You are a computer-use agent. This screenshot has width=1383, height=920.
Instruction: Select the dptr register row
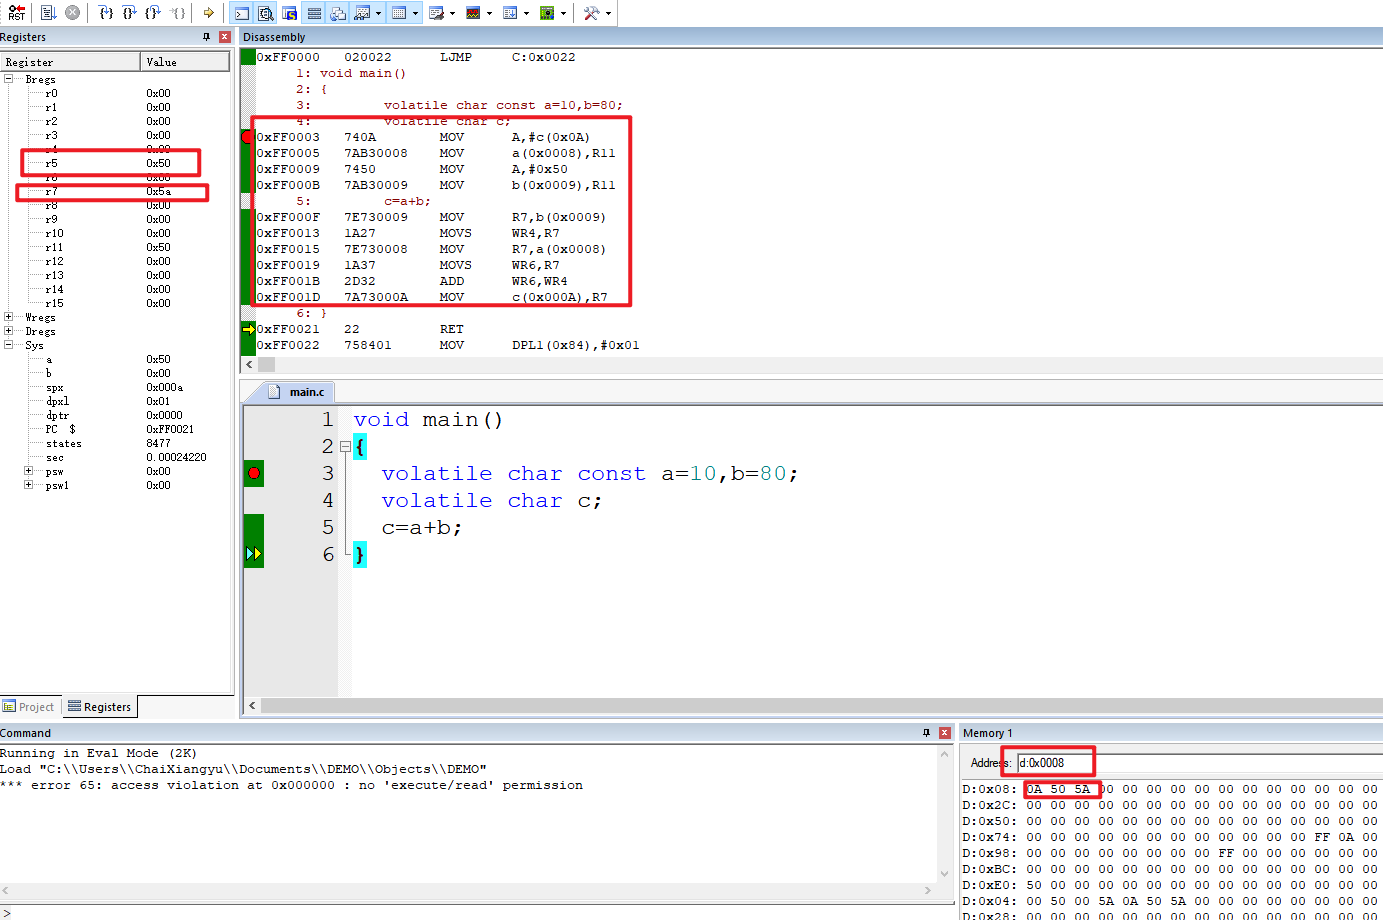(115, 415)
